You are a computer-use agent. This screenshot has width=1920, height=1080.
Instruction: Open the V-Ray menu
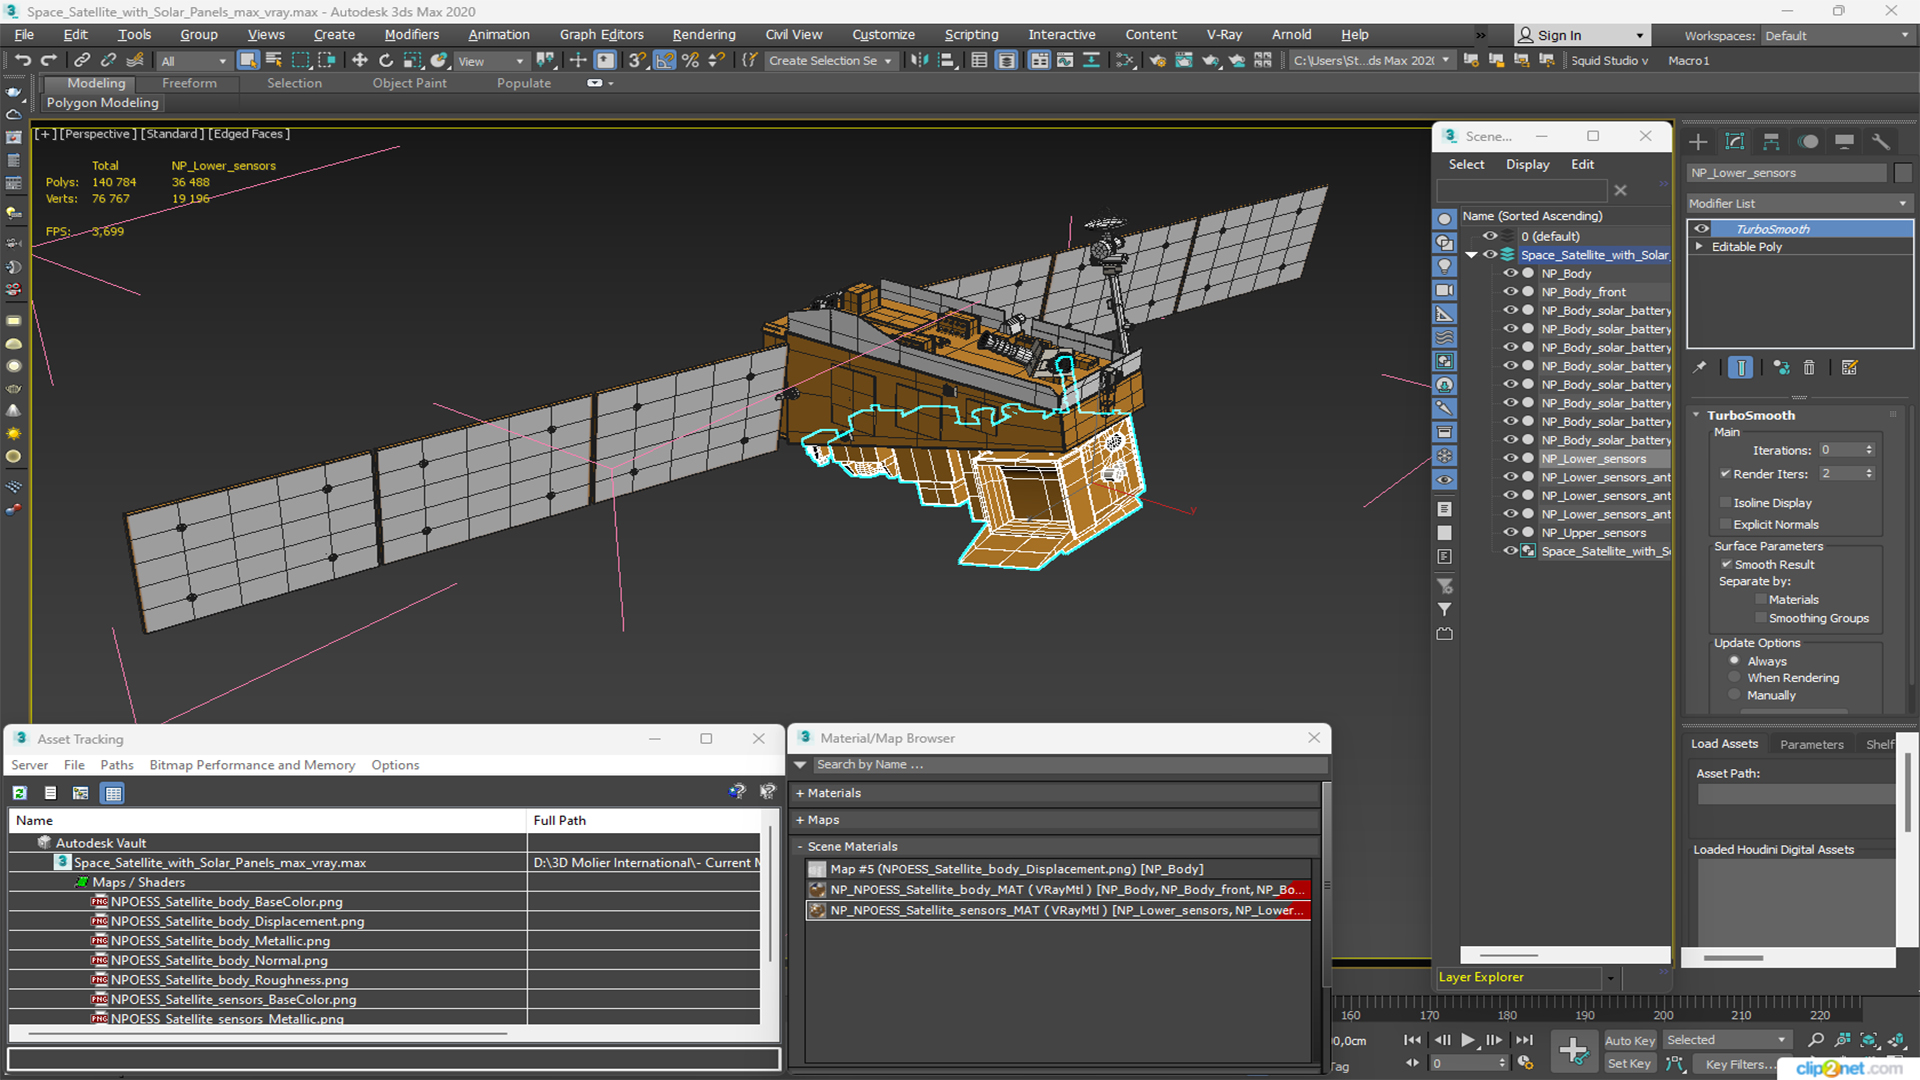[x=1224, y=35]
